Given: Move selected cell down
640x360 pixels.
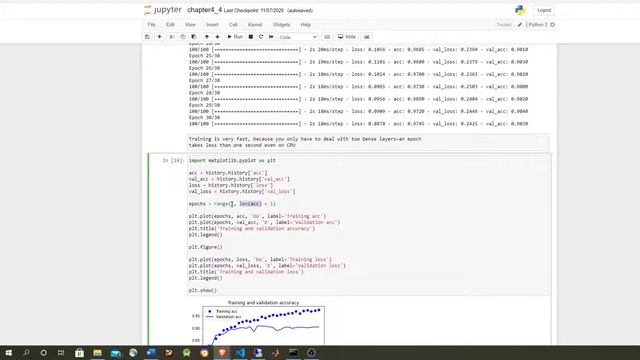Looking at the screenshot, I should coord(217,37).
